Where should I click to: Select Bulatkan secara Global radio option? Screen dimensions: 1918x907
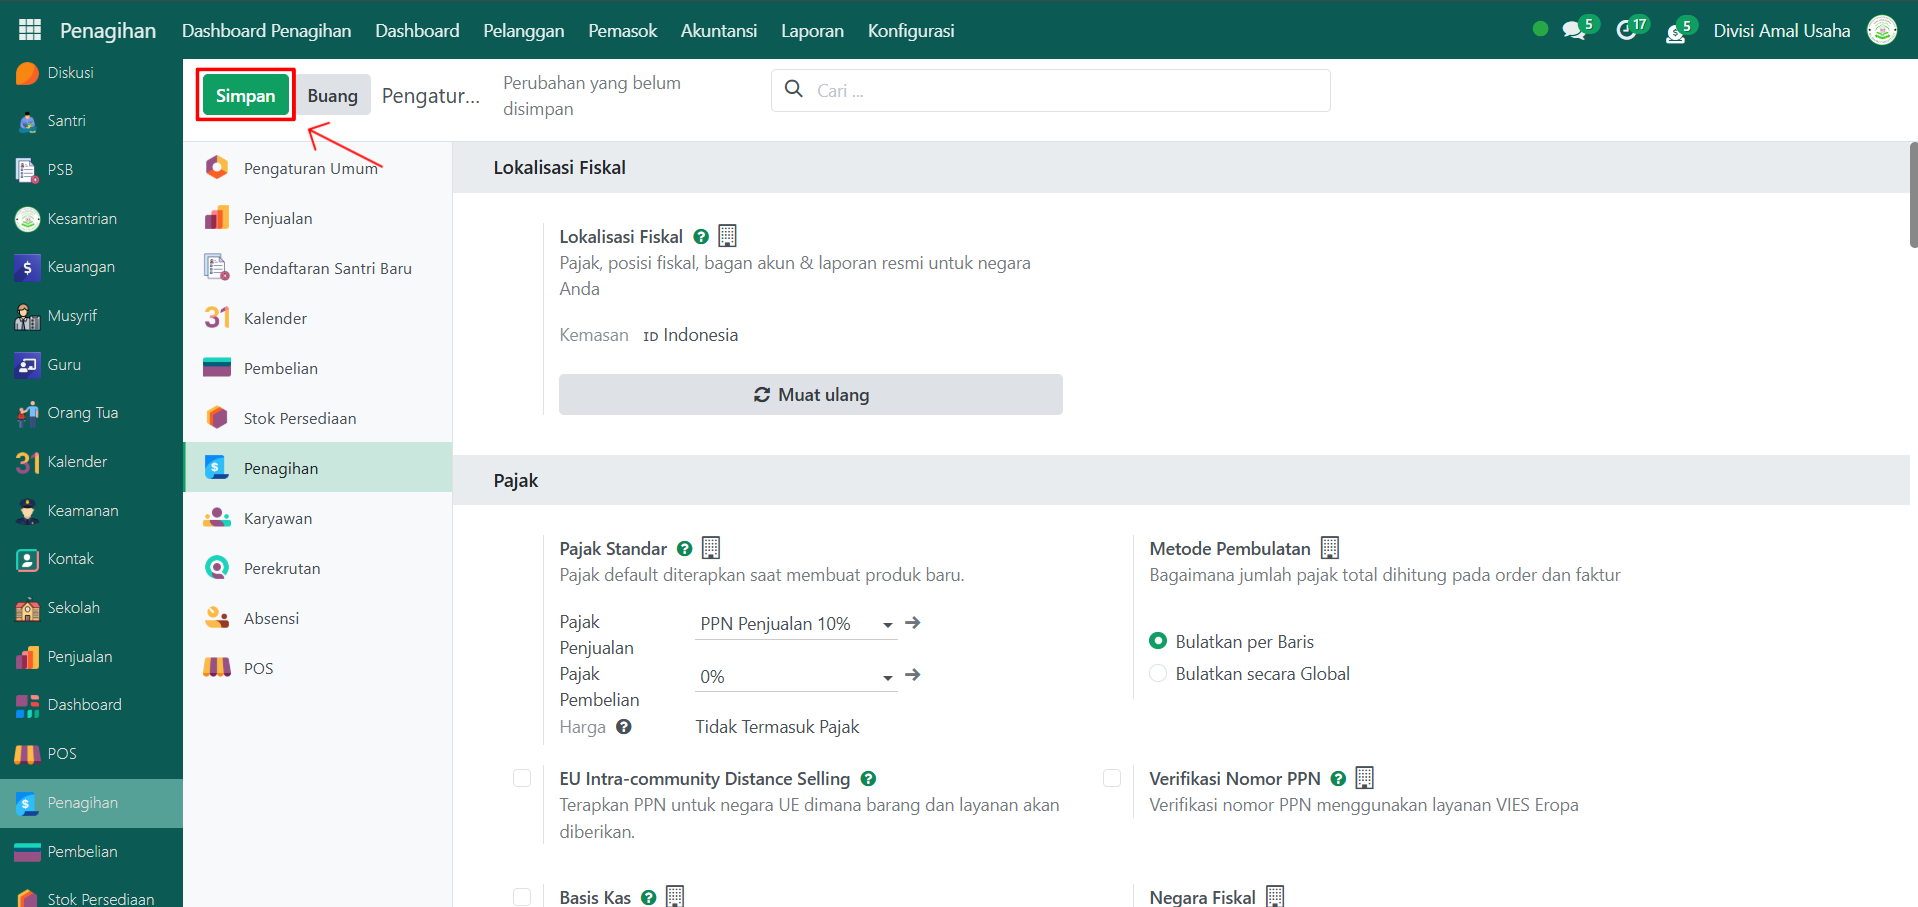[1158, 674]
